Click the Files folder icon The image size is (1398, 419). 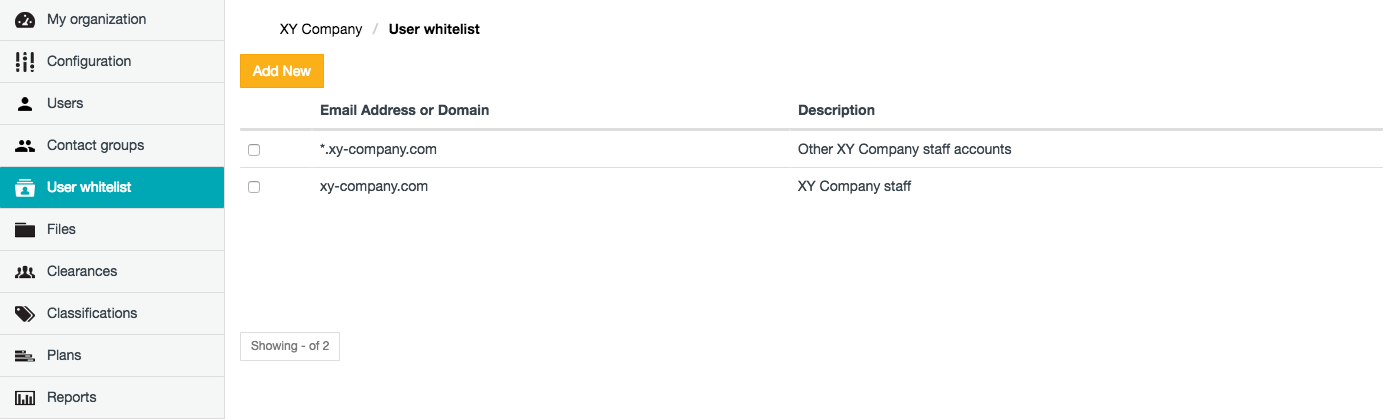(25, 229)
